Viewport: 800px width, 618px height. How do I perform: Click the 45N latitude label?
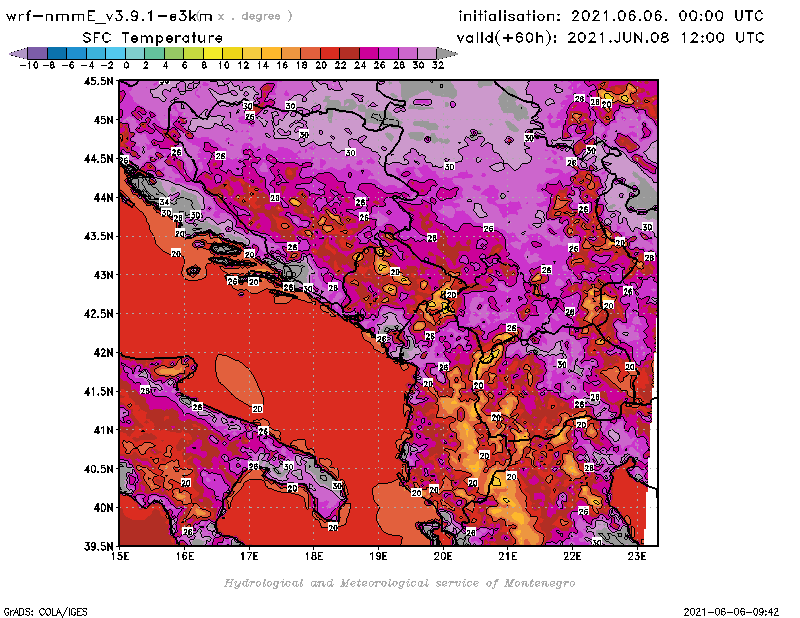coord(103,120)
